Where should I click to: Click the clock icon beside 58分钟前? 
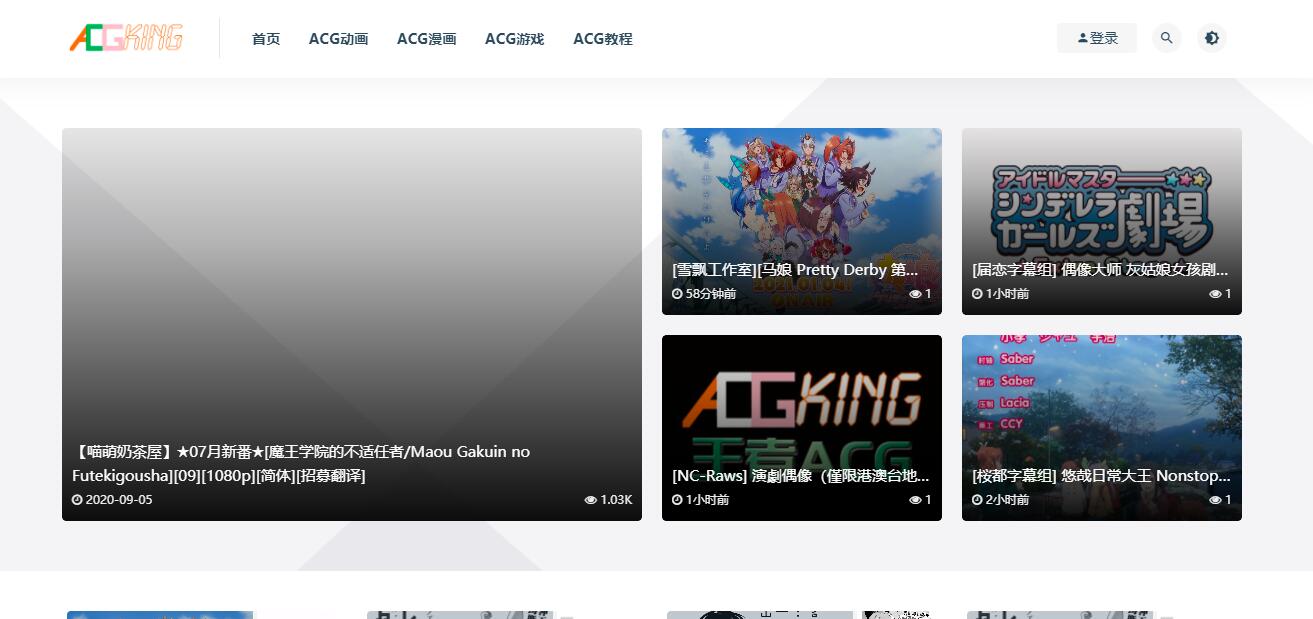point(677,294)
